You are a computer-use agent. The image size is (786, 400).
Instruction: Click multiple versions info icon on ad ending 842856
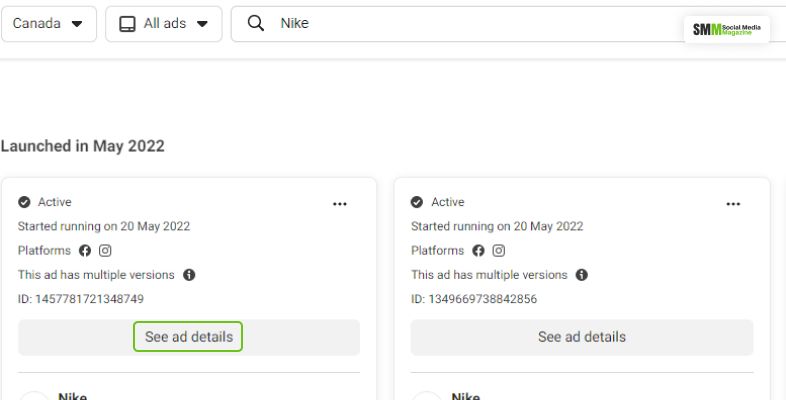(582, 275)
